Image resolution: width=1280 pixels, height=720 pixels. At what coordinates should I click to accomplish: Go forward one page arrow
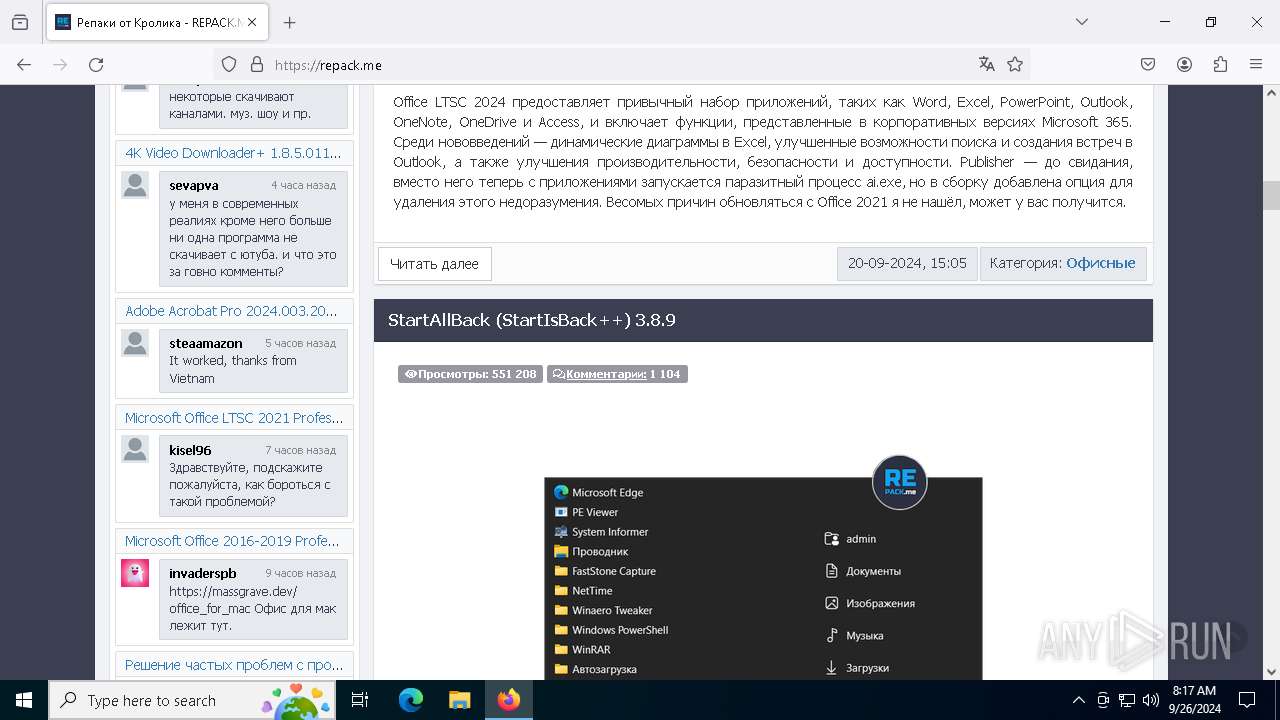60,64
